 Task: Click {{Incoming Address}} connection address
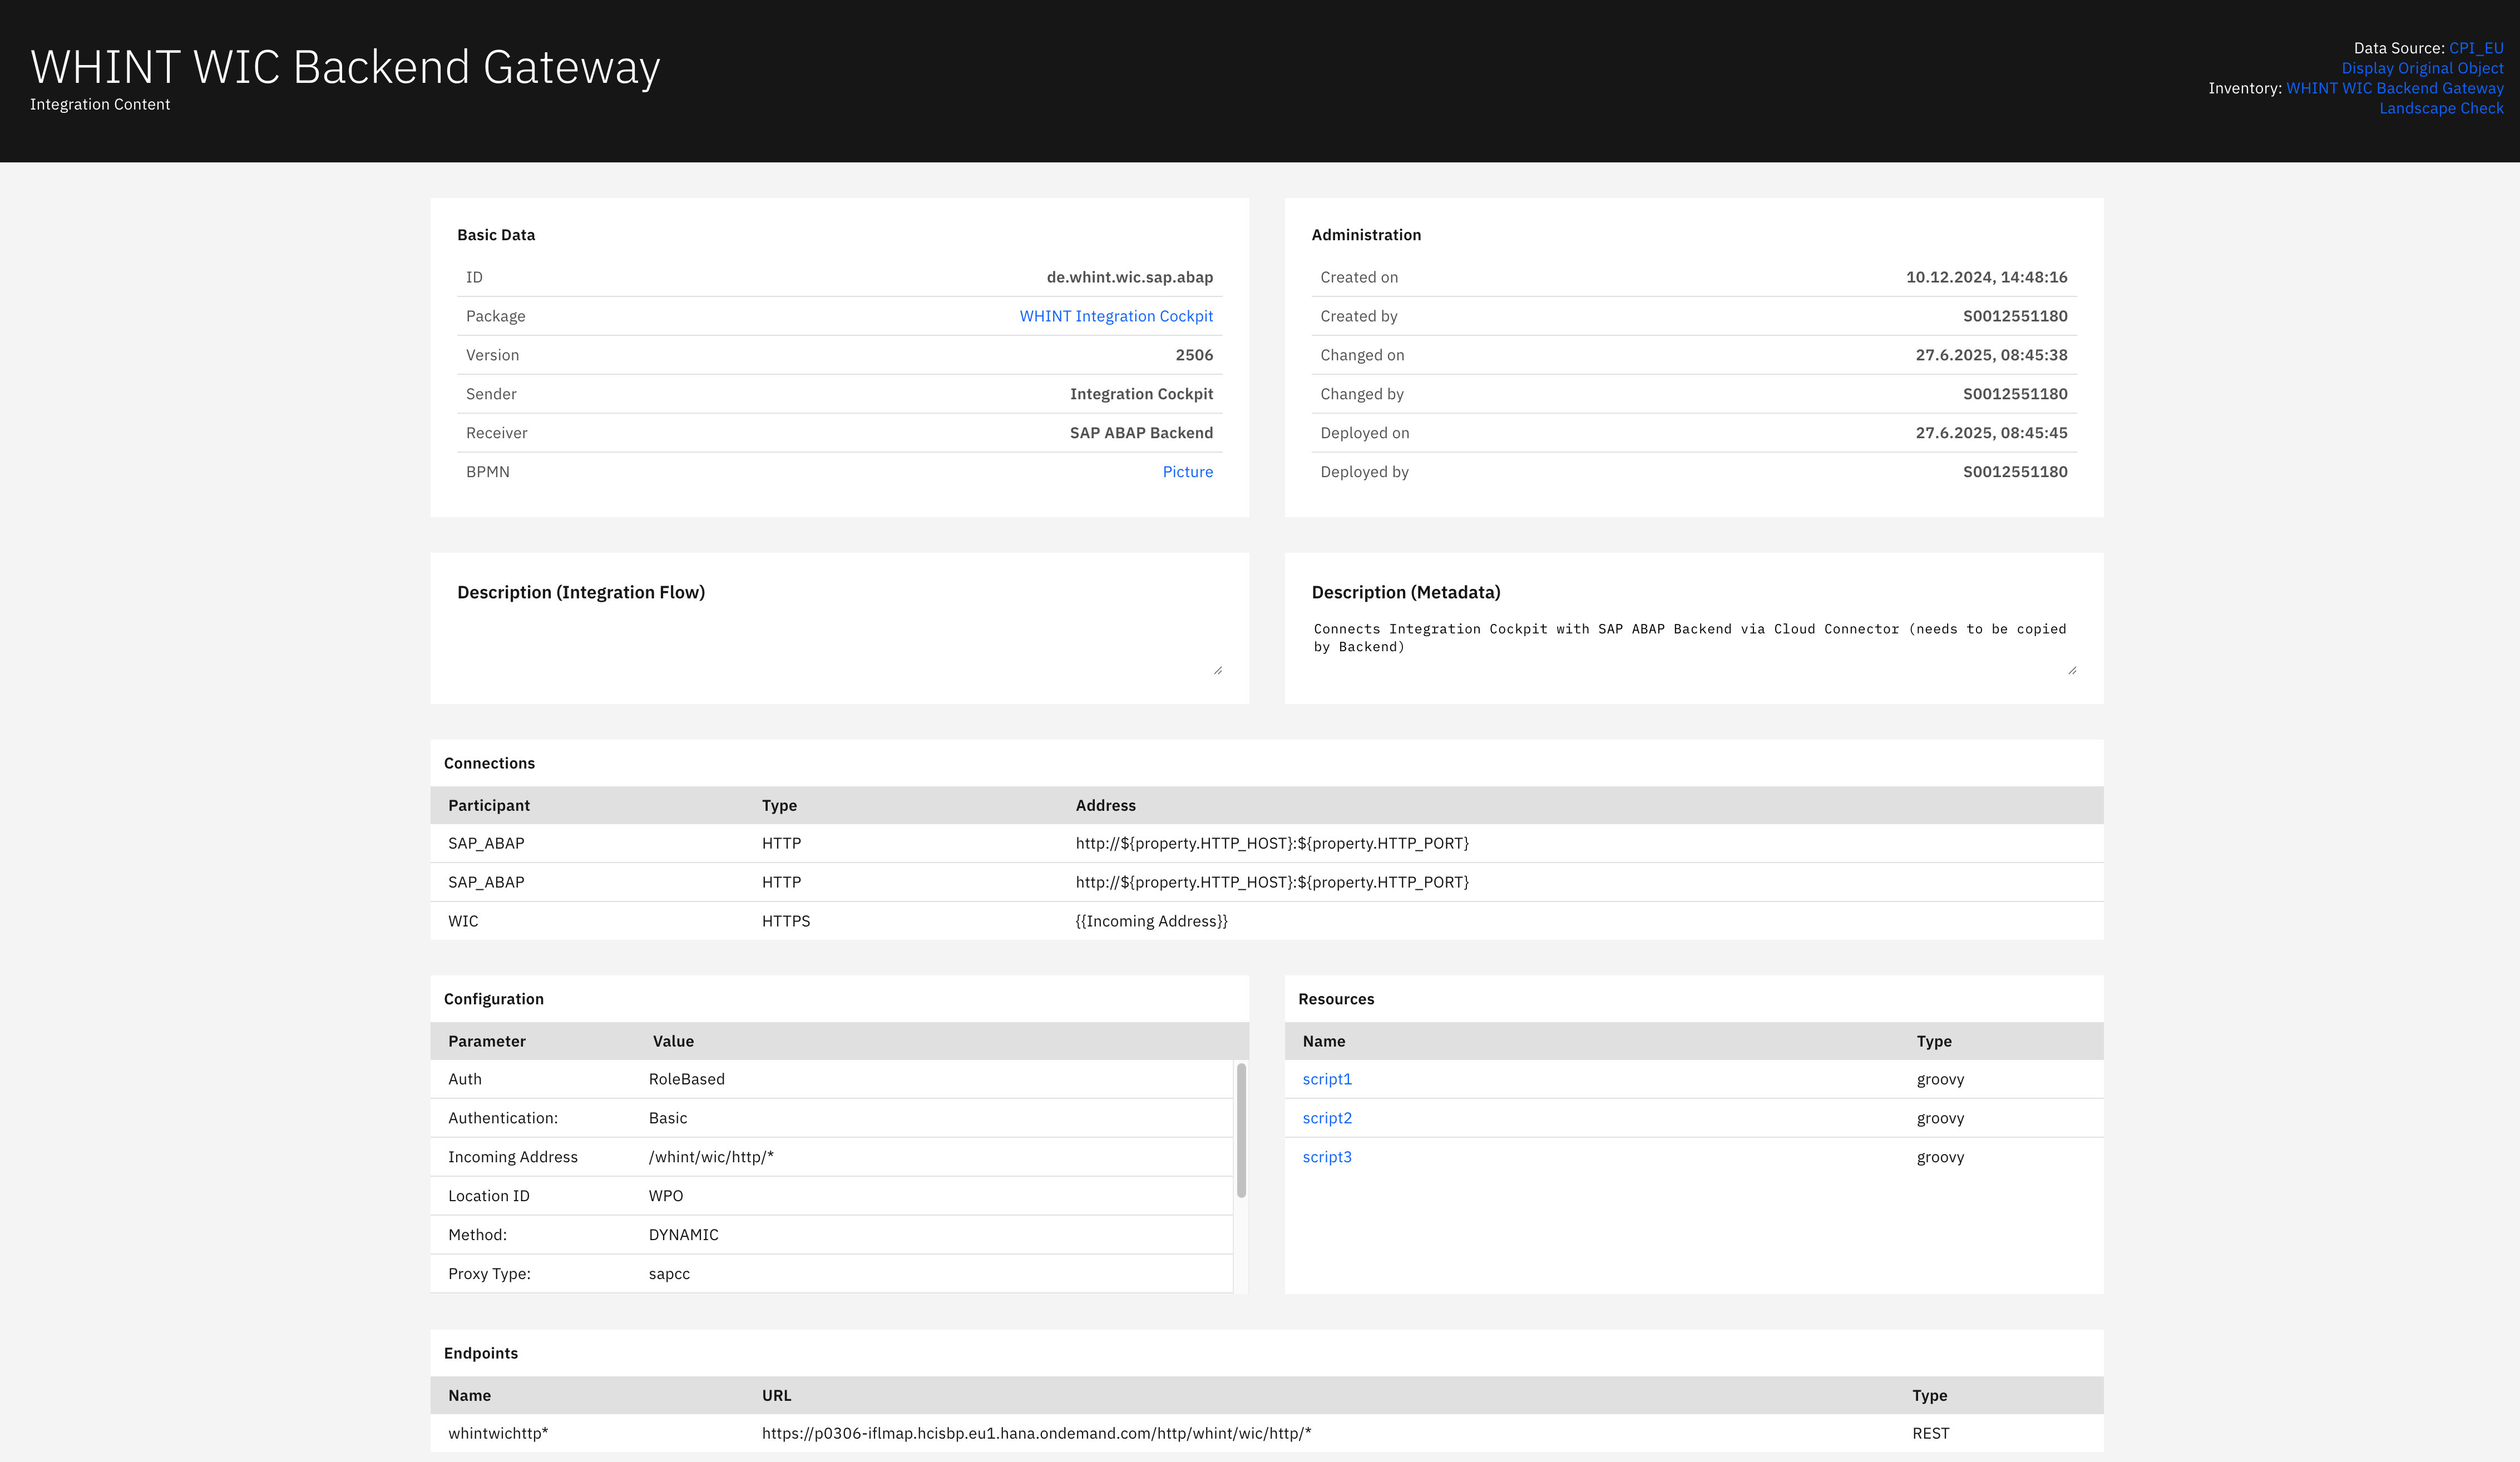(x=1151, y=921)
